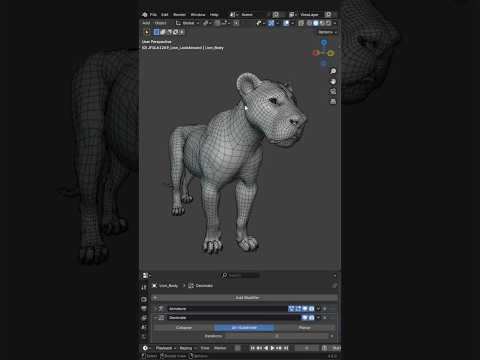Toggle the gizmo visibility button

click(x=271, y=23)
